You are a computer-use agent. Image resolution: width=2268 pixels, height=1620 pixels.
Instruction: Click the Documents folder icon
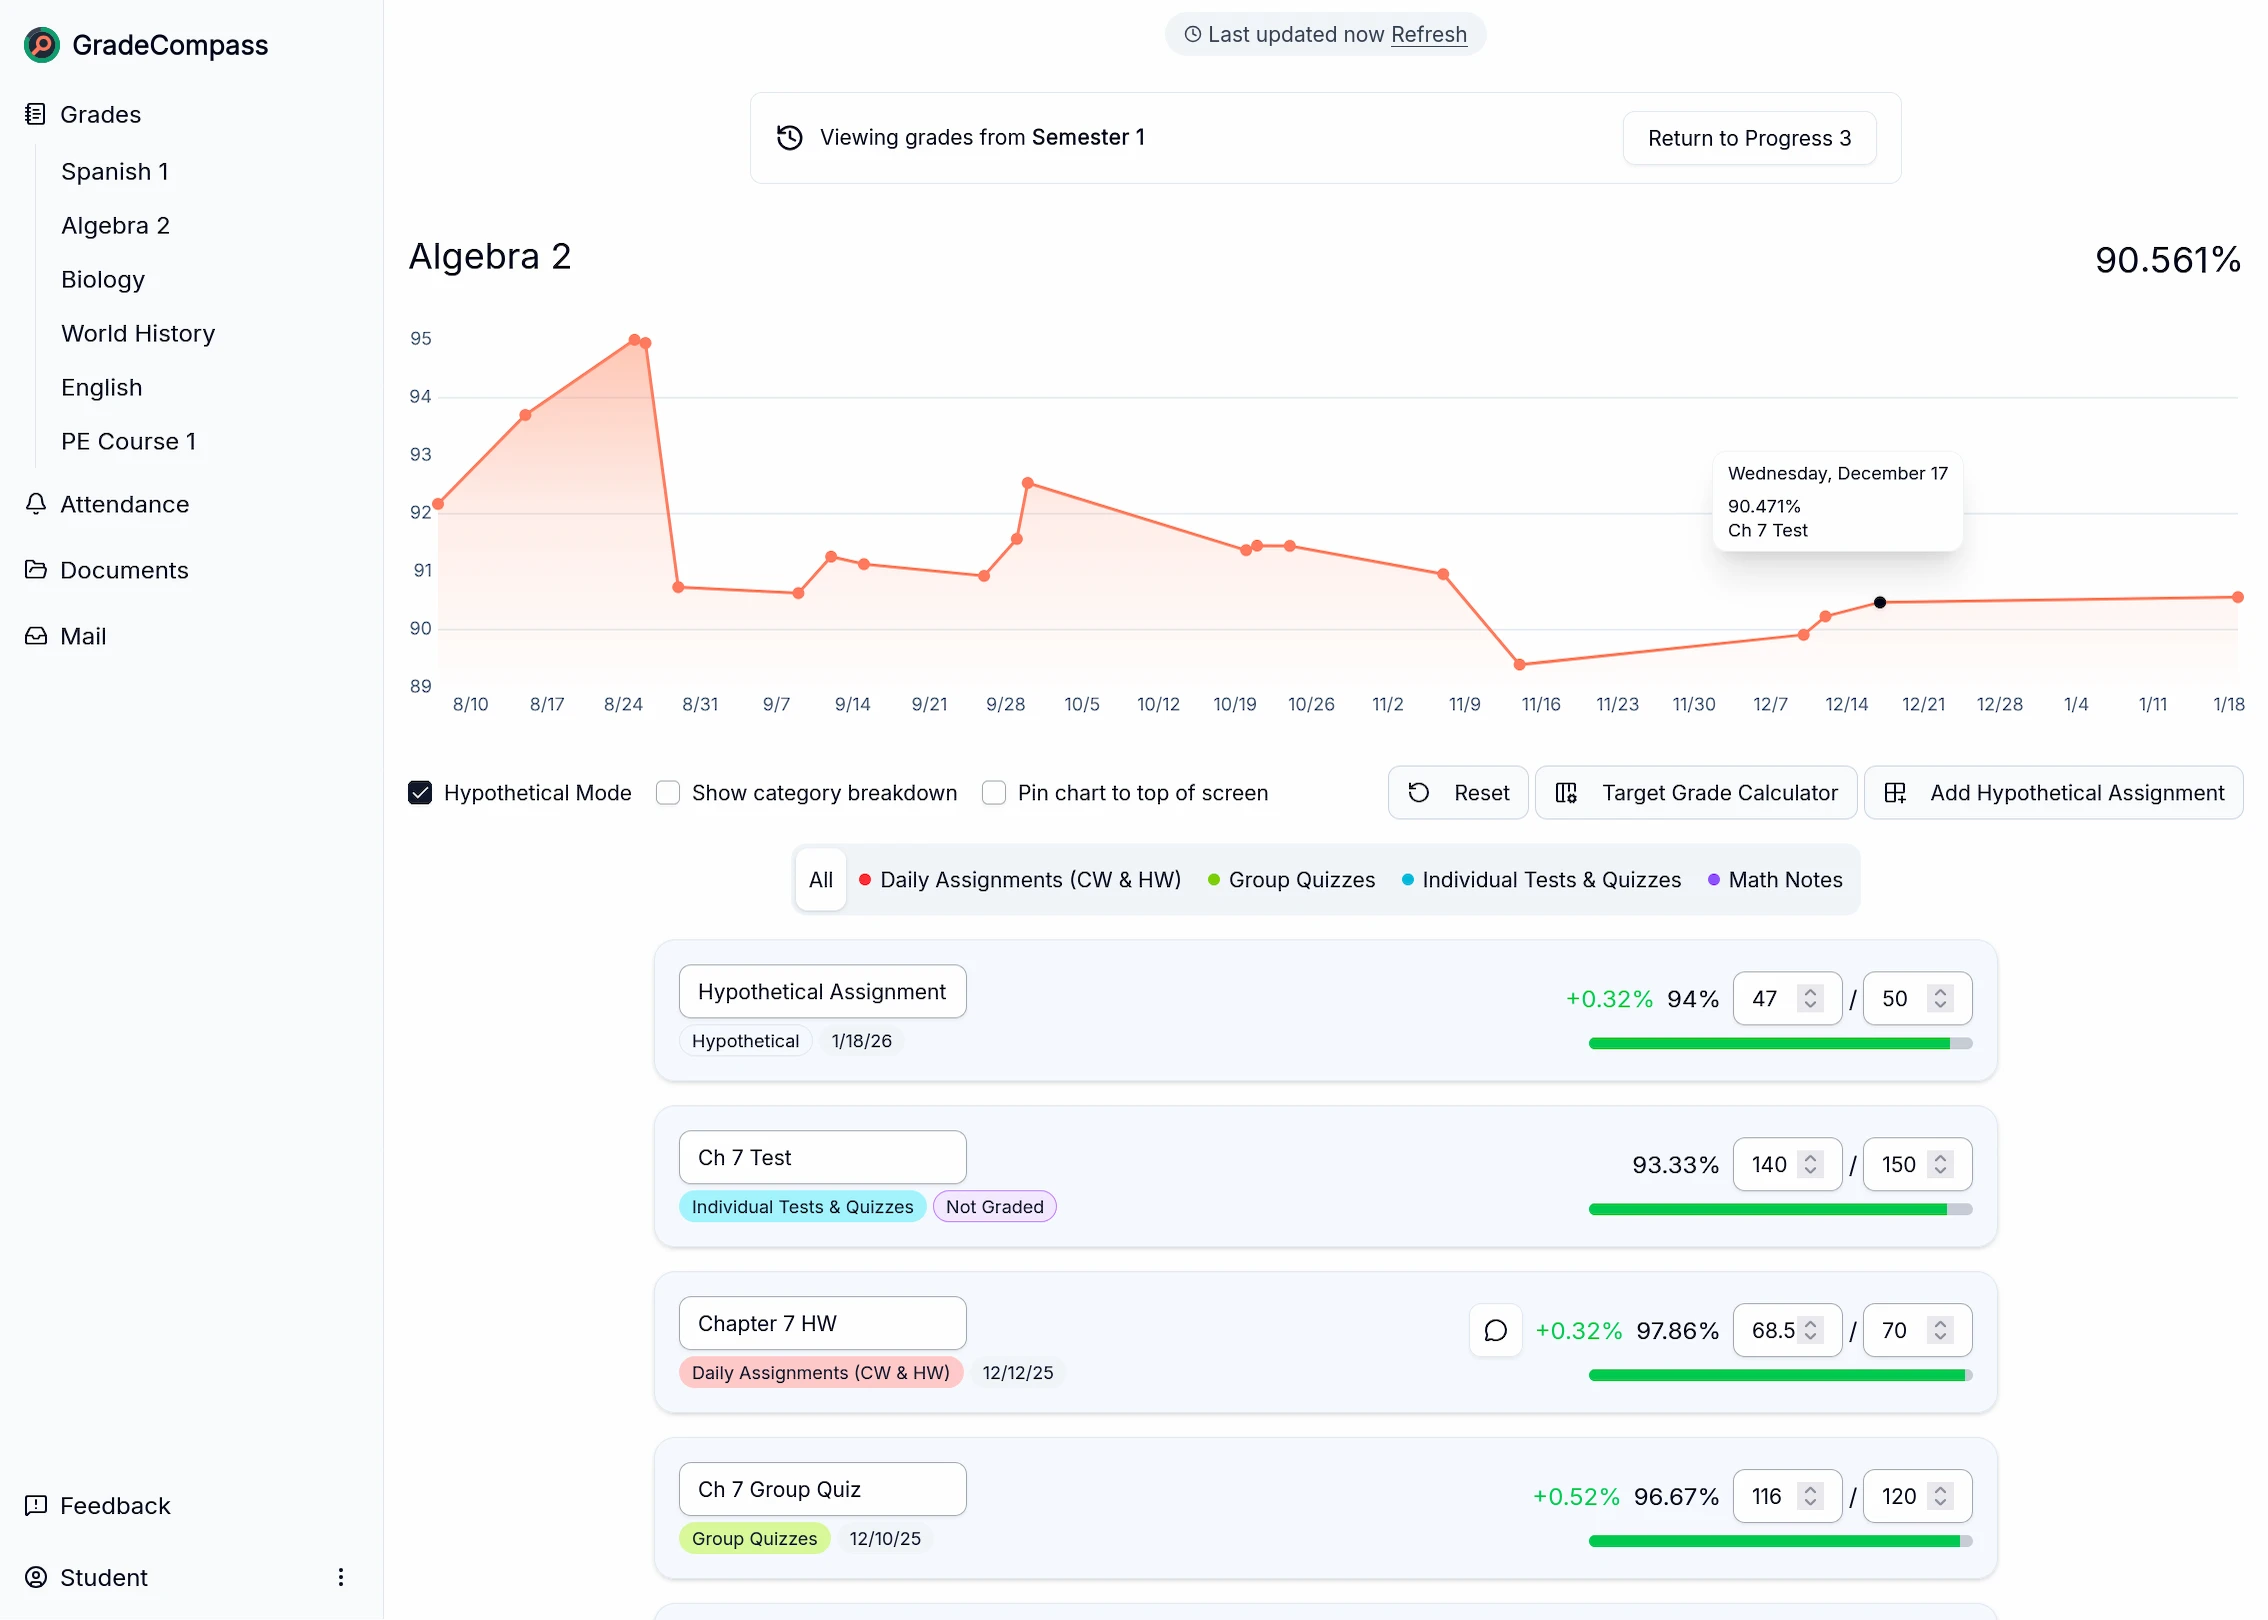36,569
